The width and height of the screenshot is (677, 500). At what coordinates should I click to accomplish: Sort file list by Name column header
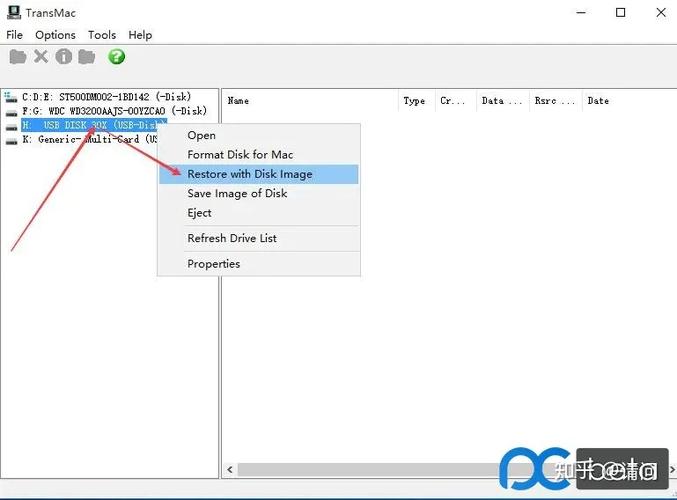pos(238,101)
